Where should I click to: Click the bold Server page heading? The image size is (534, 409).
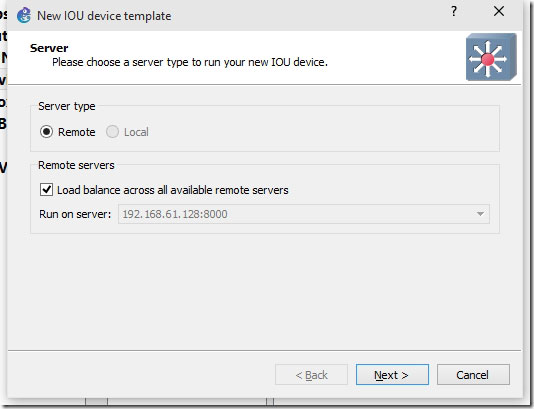point(49,48)
